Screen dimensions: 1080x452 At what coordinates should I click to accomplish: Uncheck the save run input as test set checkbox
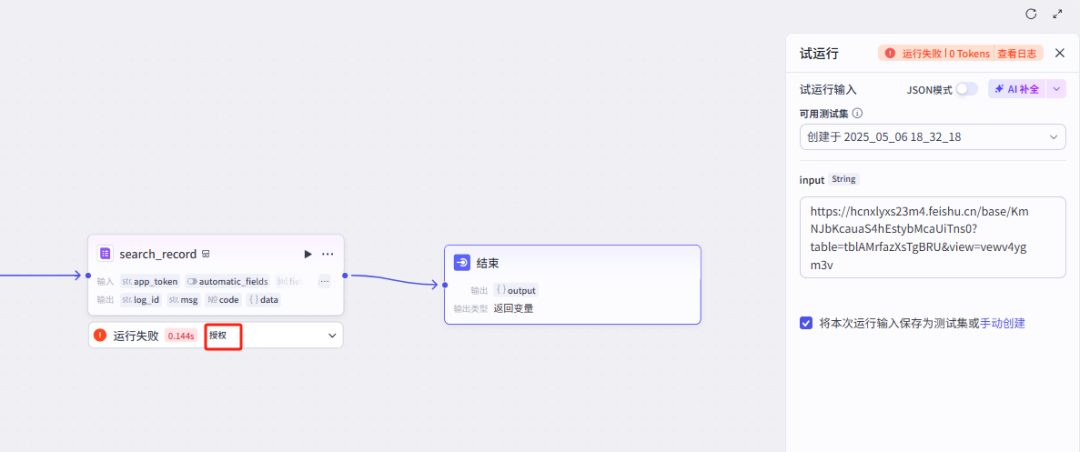pyautogui.click(x=807, y=323)
